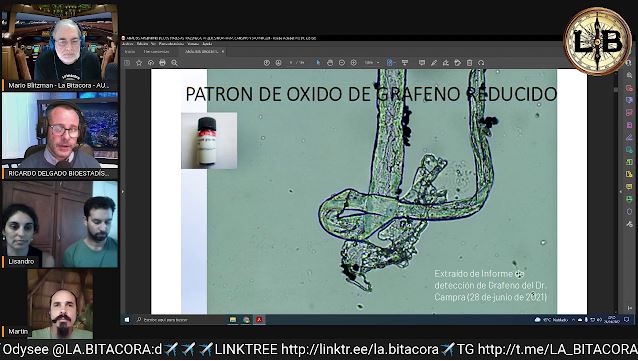Click the teal icon in right tools panel
This screenshot has height=361, width=638.
(x=629, y=150)
